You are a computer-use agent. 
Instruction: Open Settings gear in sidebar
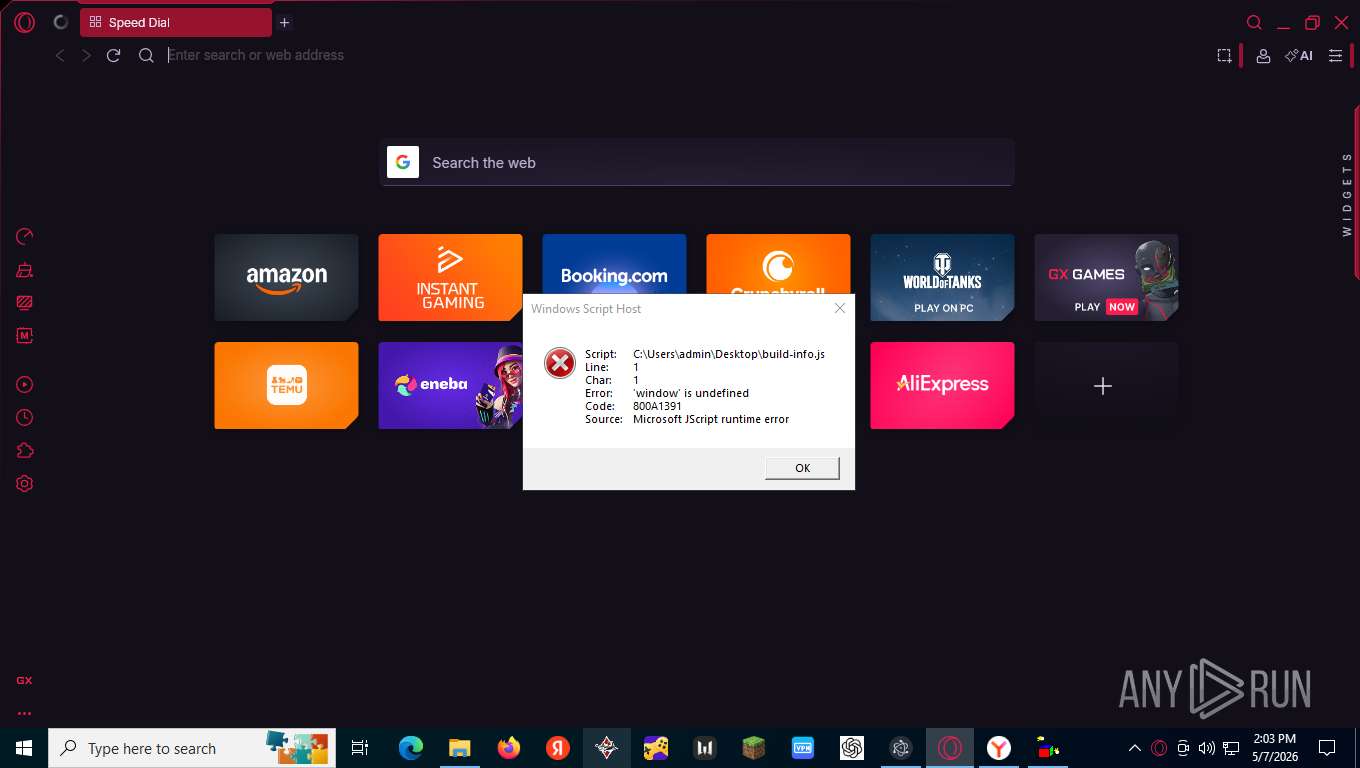(25, 484)
